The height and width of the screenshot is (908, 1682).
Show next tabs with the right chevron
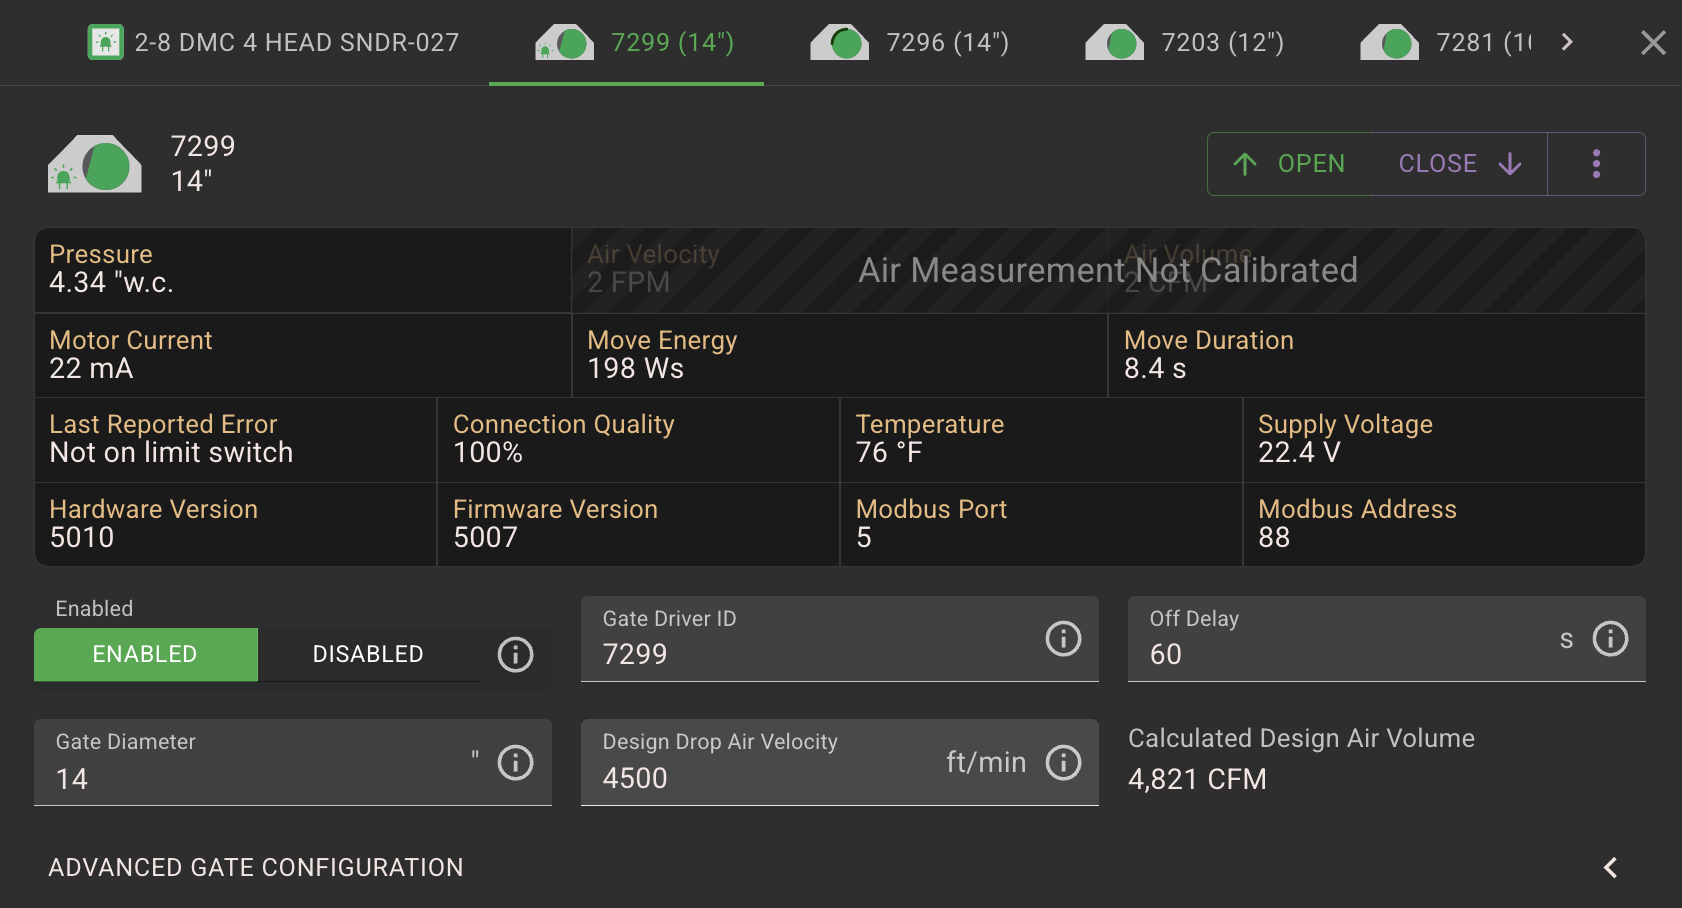tap(1567, 42)
